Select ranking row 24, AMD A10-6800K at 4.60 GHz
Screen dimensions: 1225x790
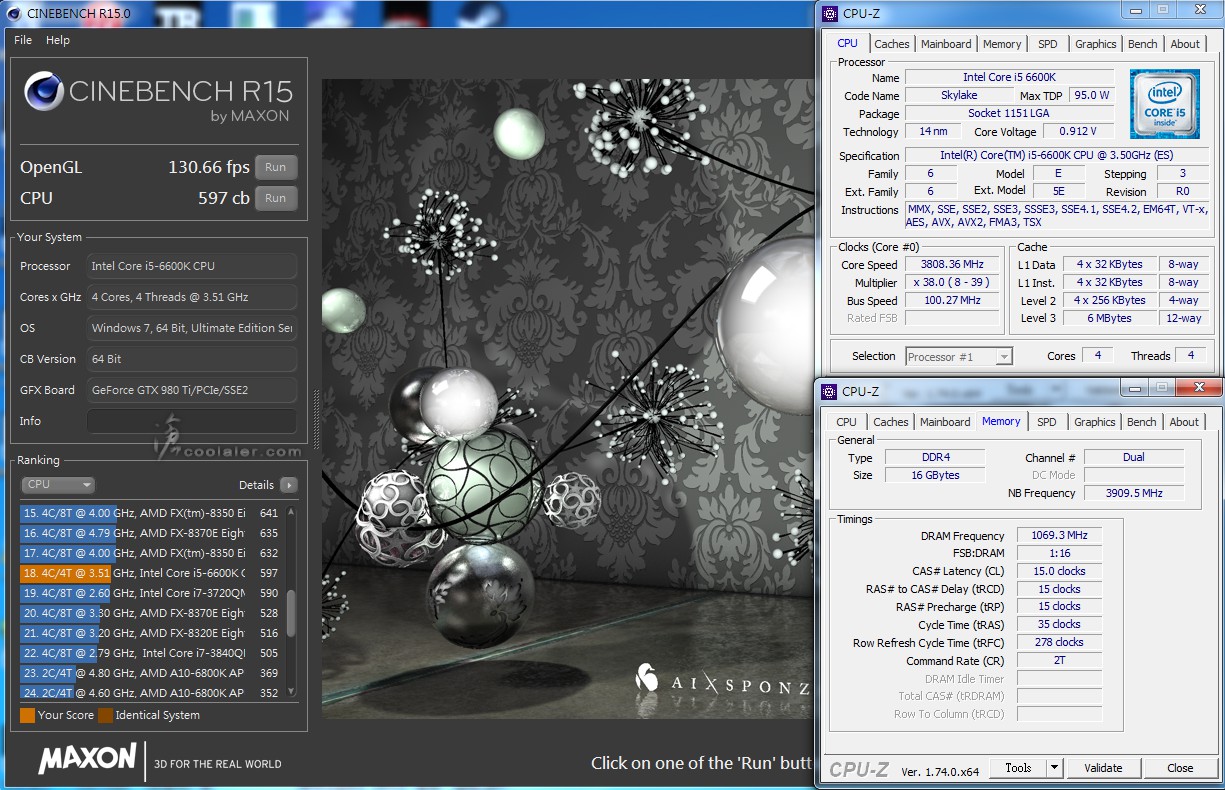pyautogui.click(x=151, y=693)
